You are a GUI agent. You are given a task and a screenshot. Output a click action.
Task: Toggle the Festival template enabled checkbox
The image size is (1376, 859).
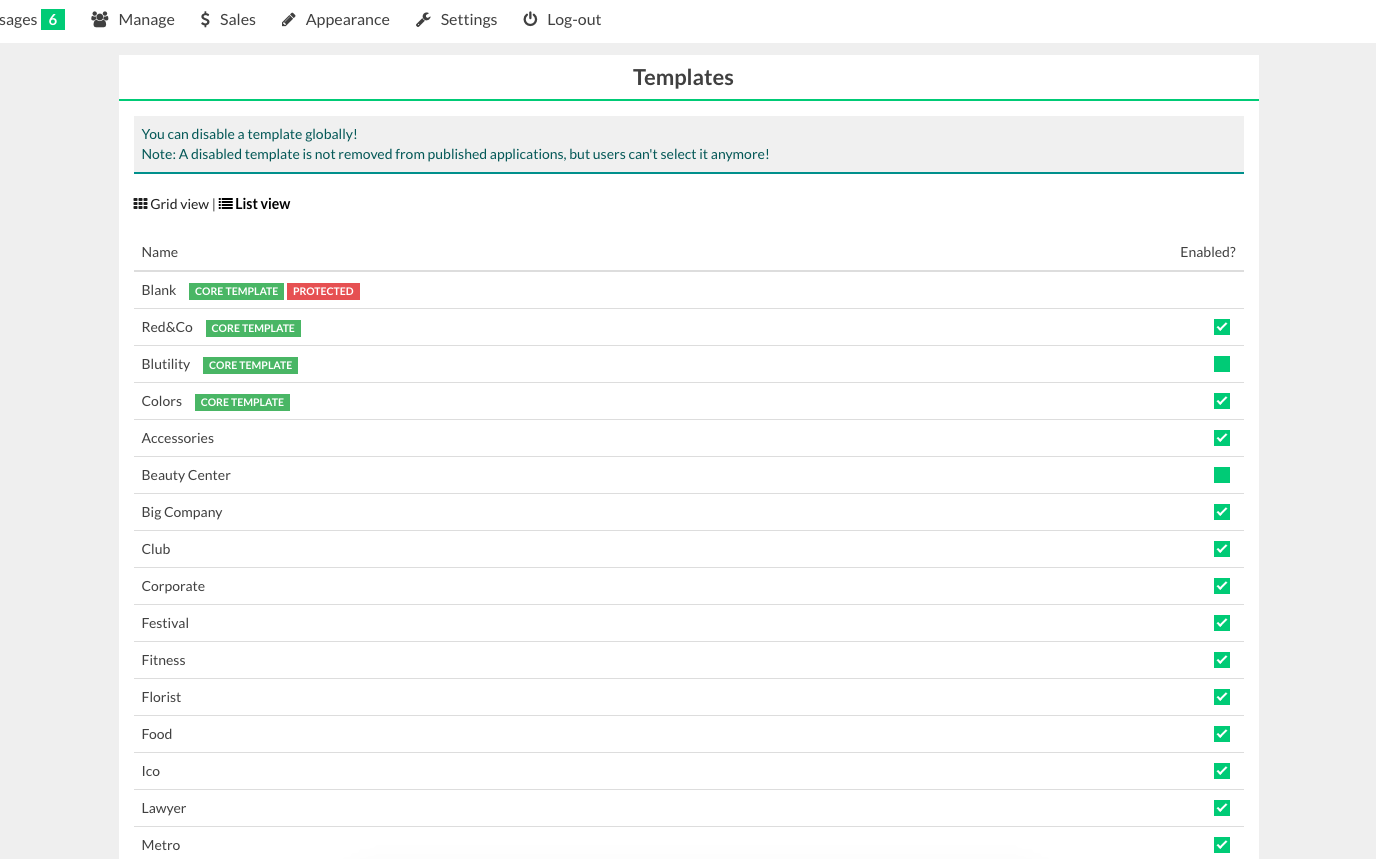1221,623
